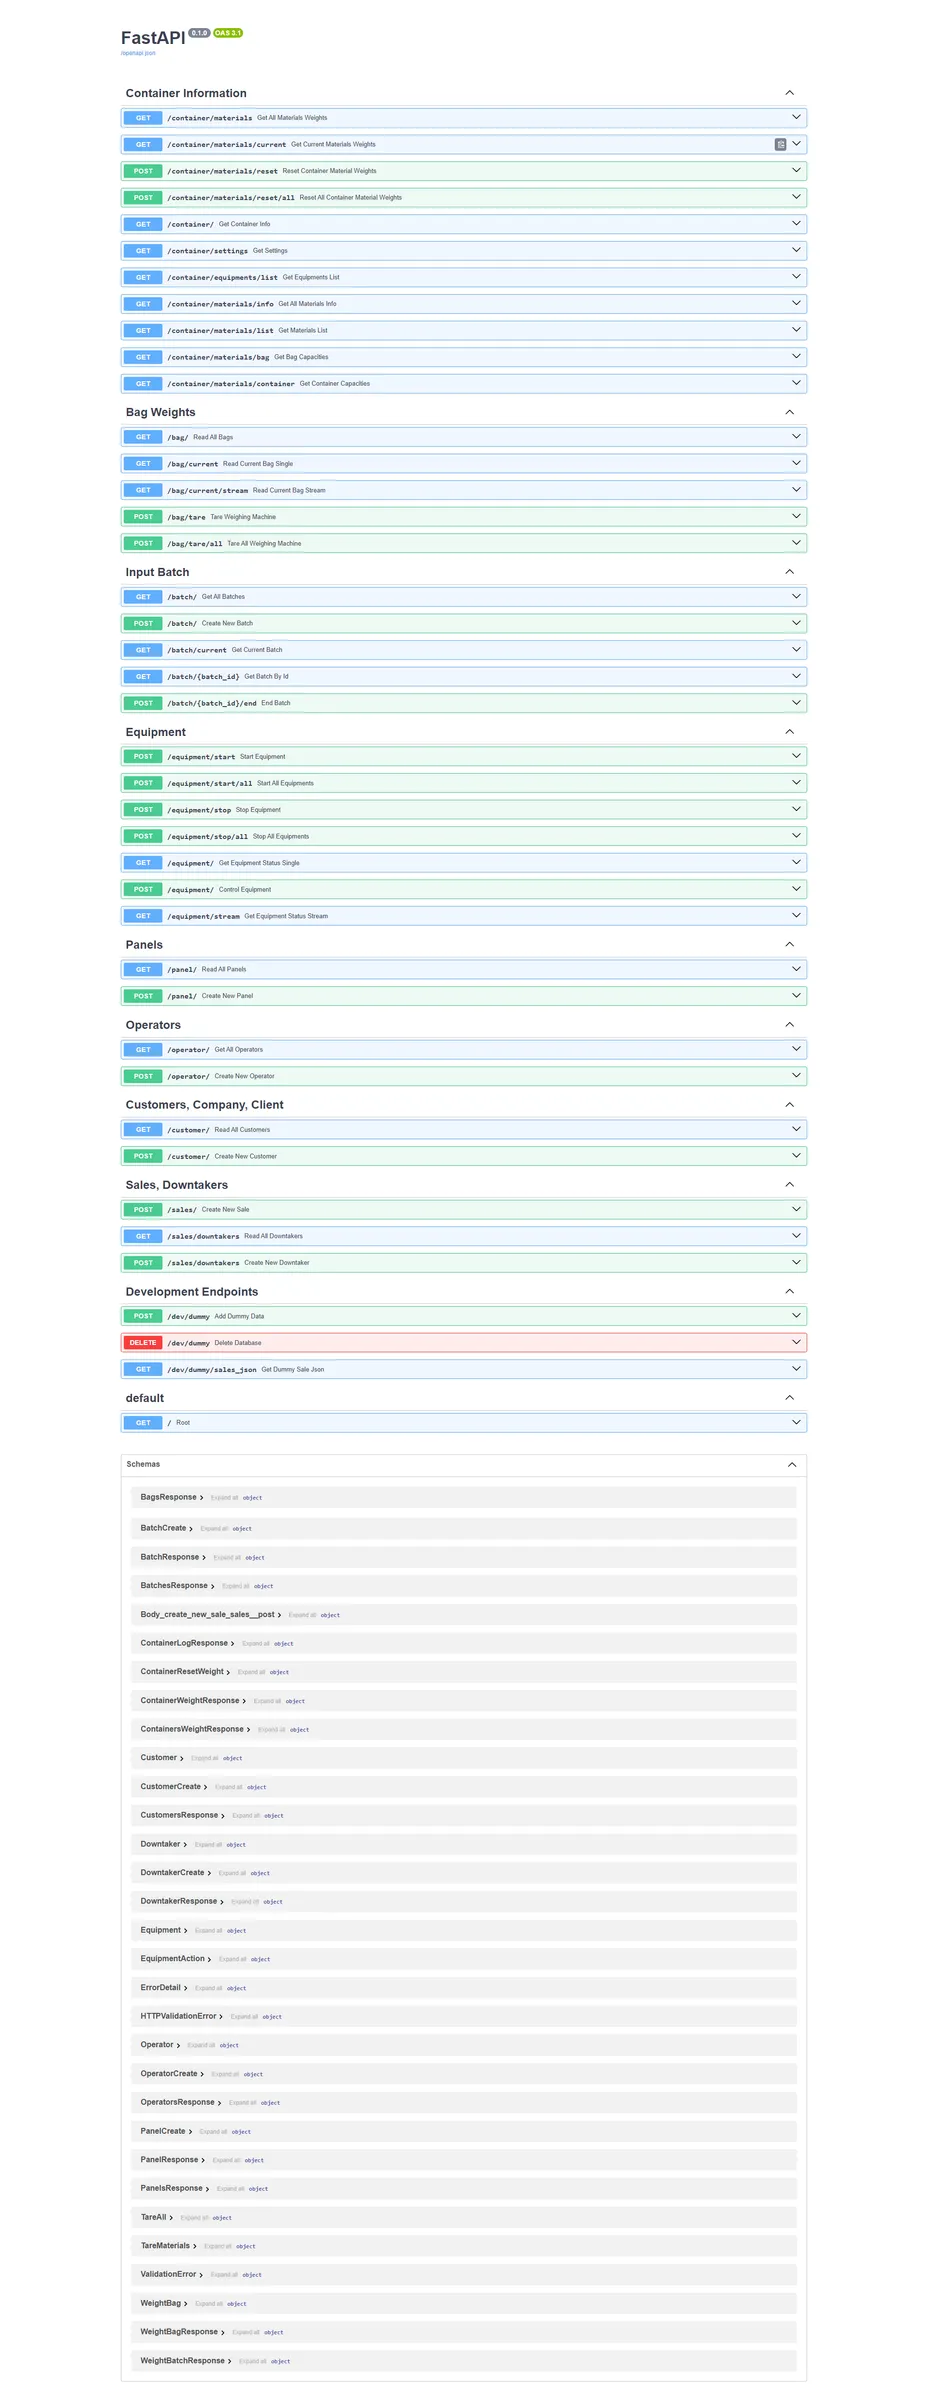
Task: Expand the DELETE /dev/dummy row arrow
Action: click(x=796, y=1342)
